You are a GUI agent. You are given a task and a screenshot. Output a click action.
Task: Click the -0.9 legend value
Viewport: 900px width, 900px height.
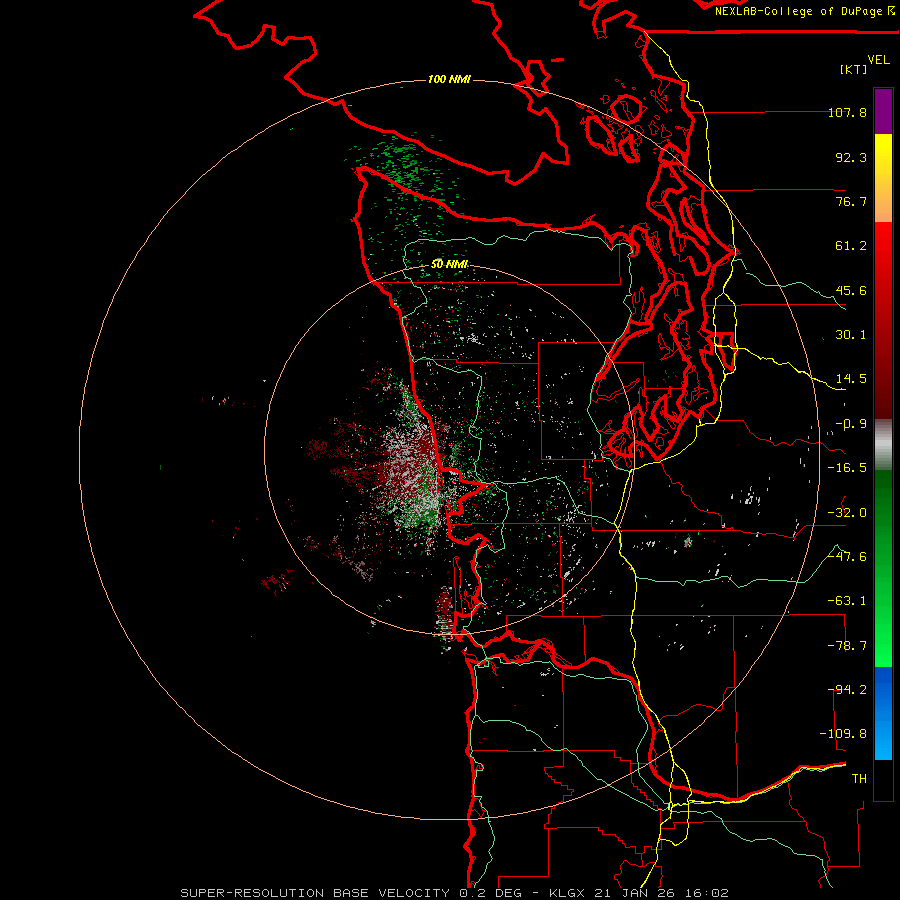[851, 424]
